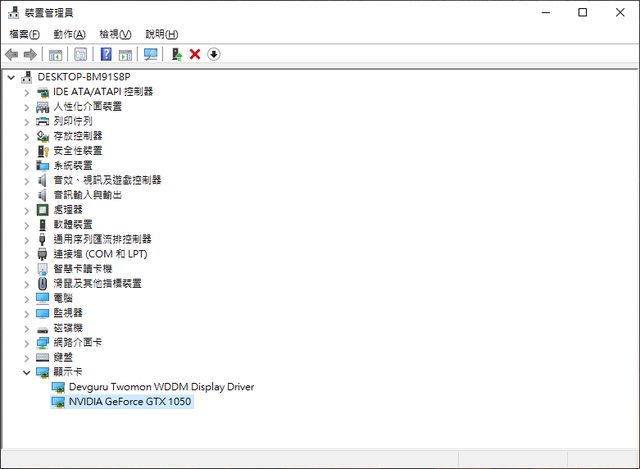Click the Back arrow in the toolbar
The height and width of the screenshot is (469, 640).
(11, 54)
